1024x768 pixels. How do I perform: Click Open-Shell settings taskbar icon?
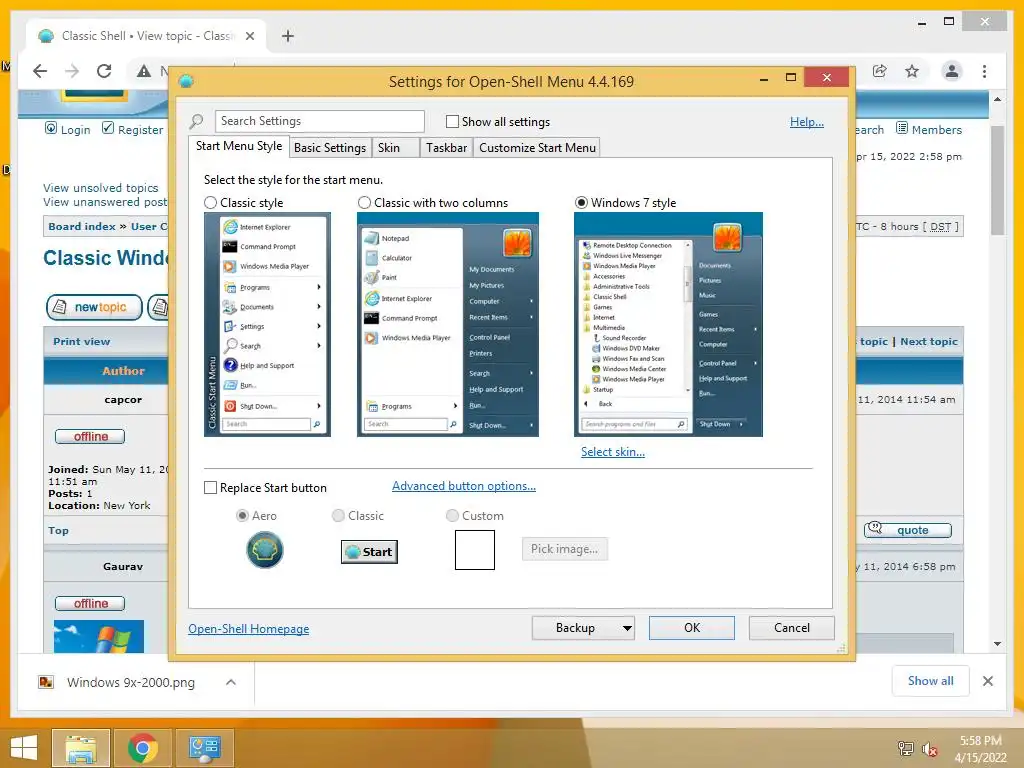[204, 748]
